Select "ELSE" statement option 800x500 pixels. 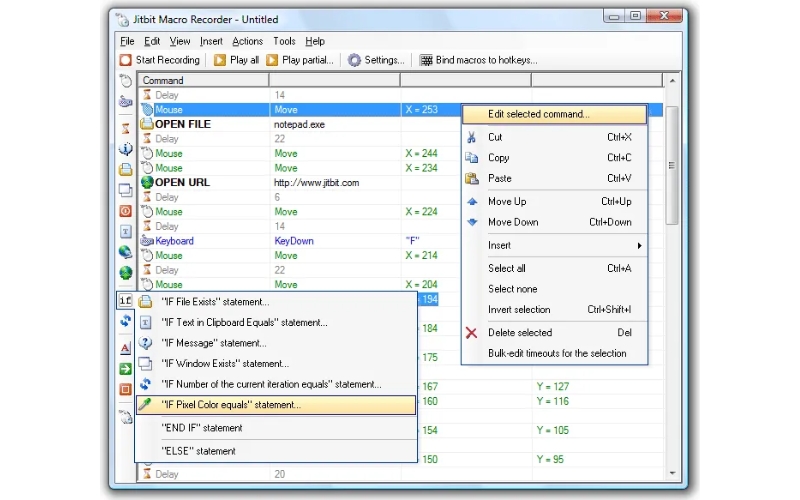[276, 452]
